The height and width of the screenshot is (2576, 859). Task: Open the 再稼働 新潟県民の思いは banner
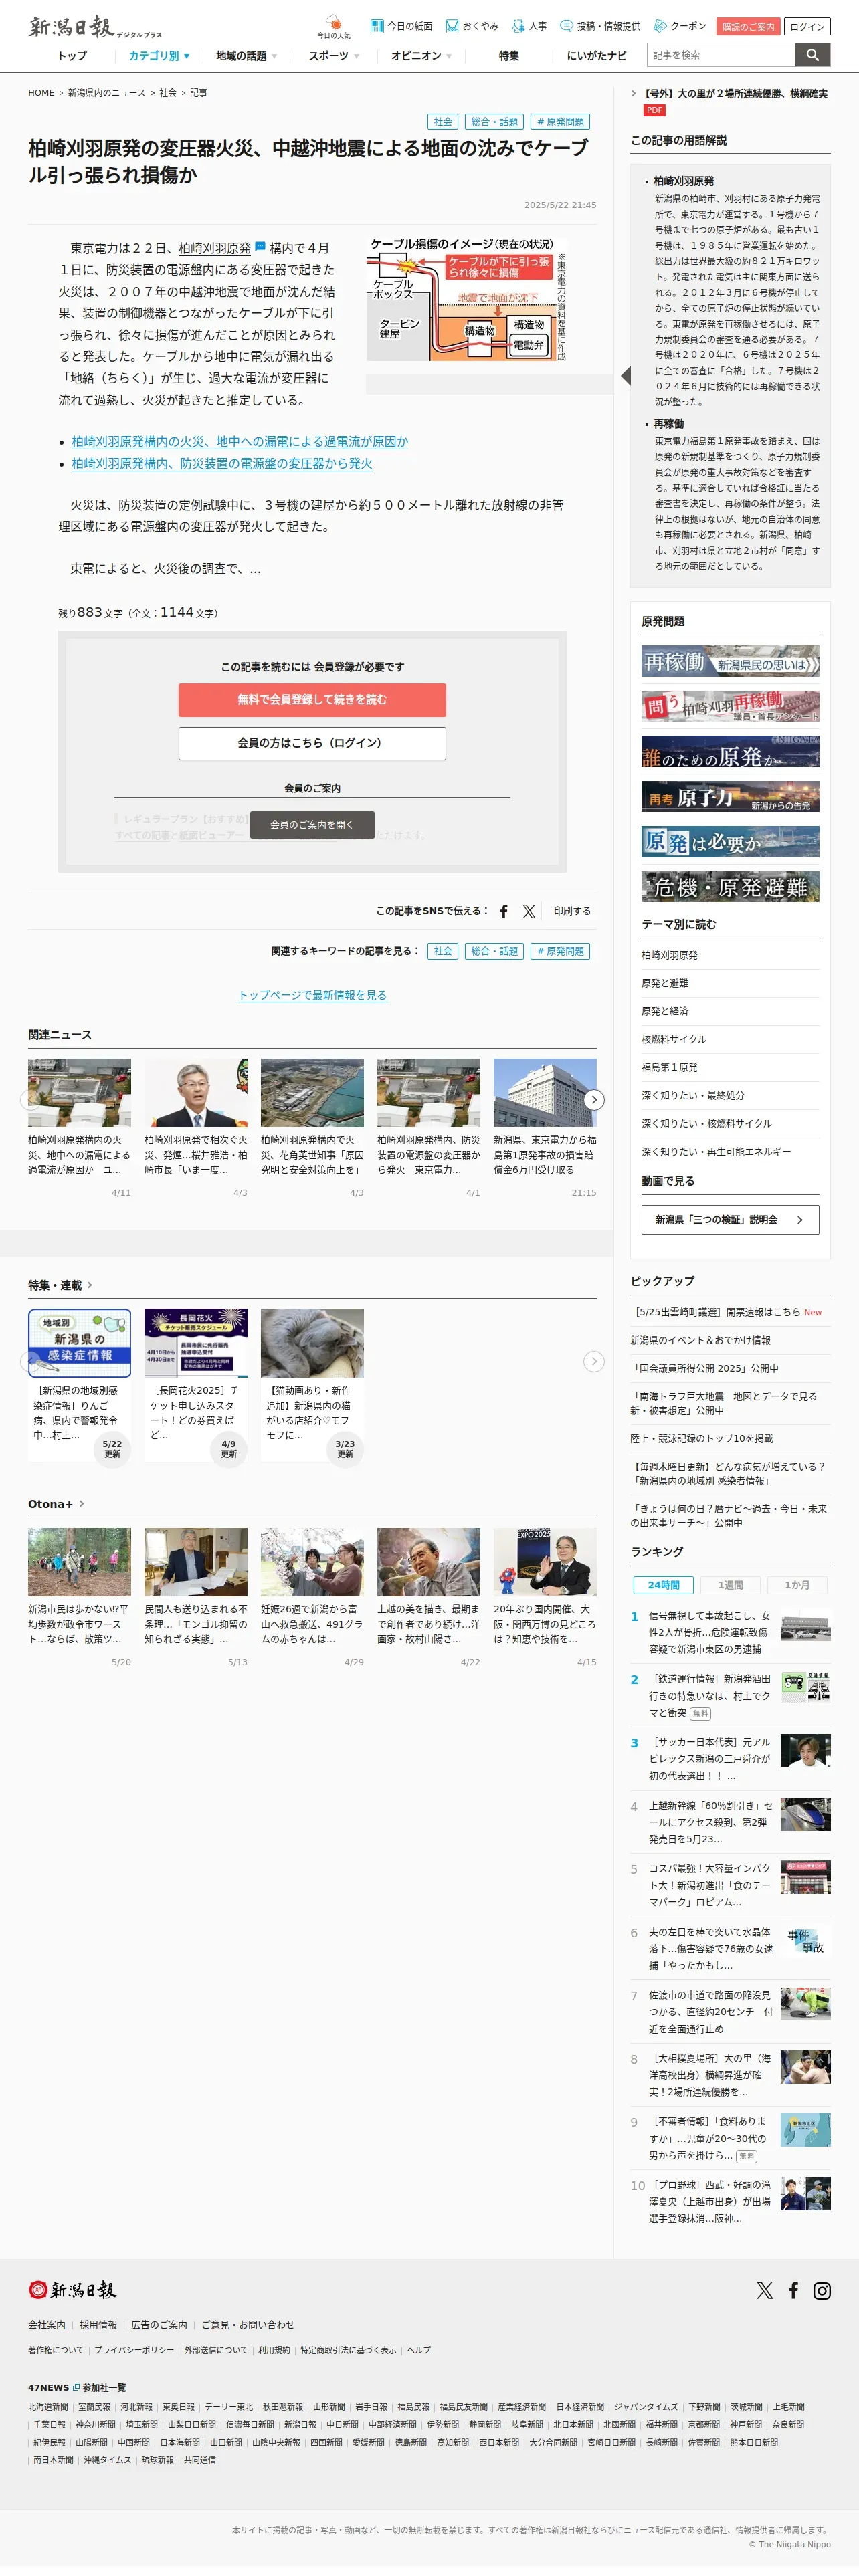tap(730, 662)
